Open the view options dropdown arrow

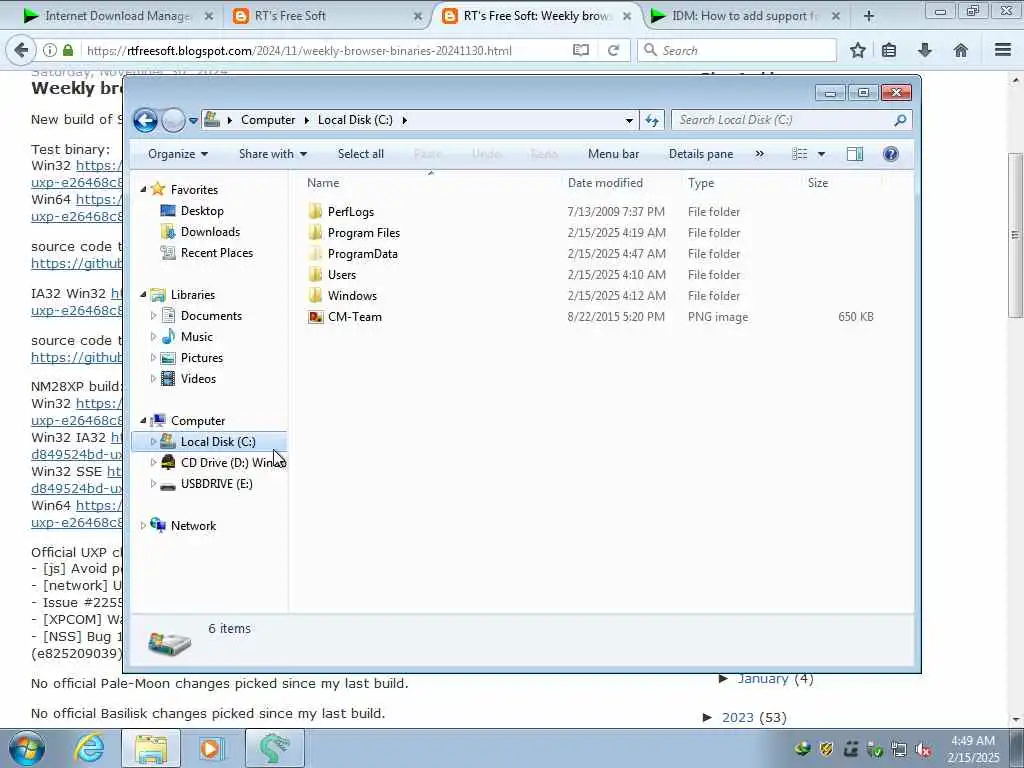coord(822,154)
